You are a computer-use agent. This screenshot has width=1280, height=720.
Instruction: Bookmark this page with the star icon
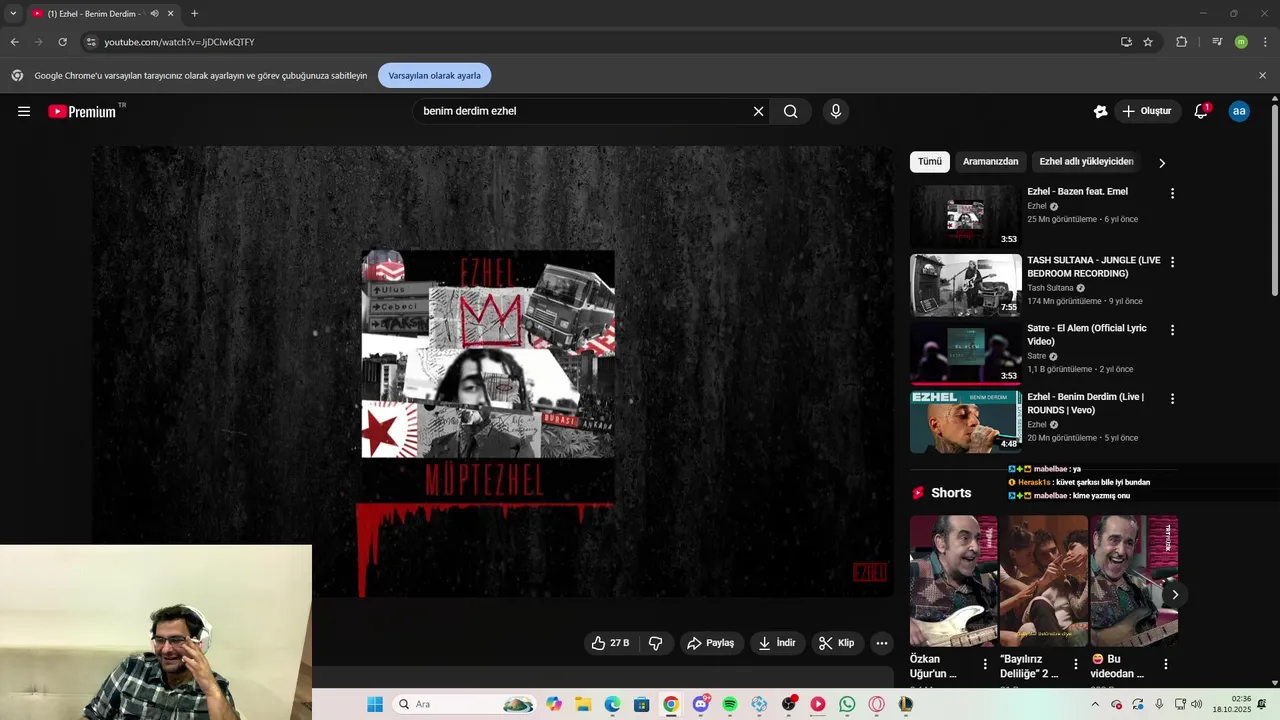pos(1148,42)
